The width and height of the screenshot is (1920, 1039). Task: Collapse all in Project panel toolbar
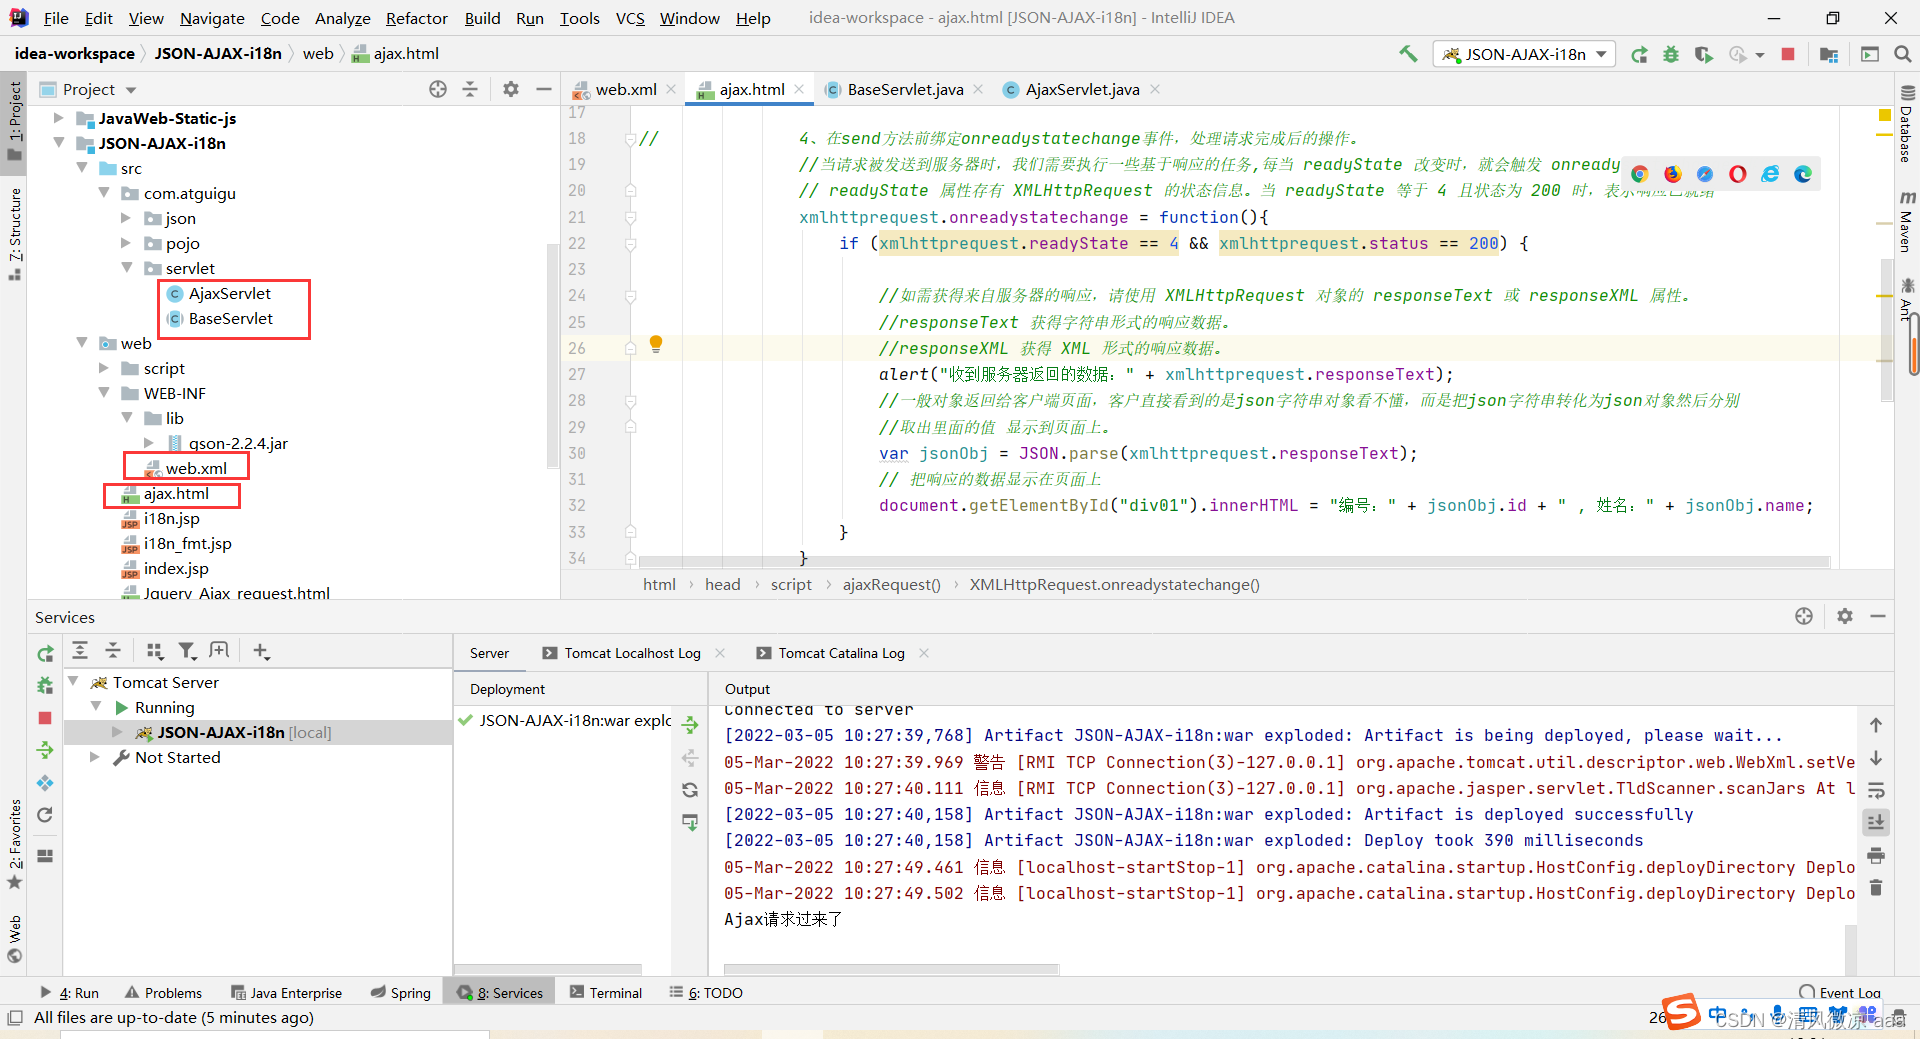point(470,89)
